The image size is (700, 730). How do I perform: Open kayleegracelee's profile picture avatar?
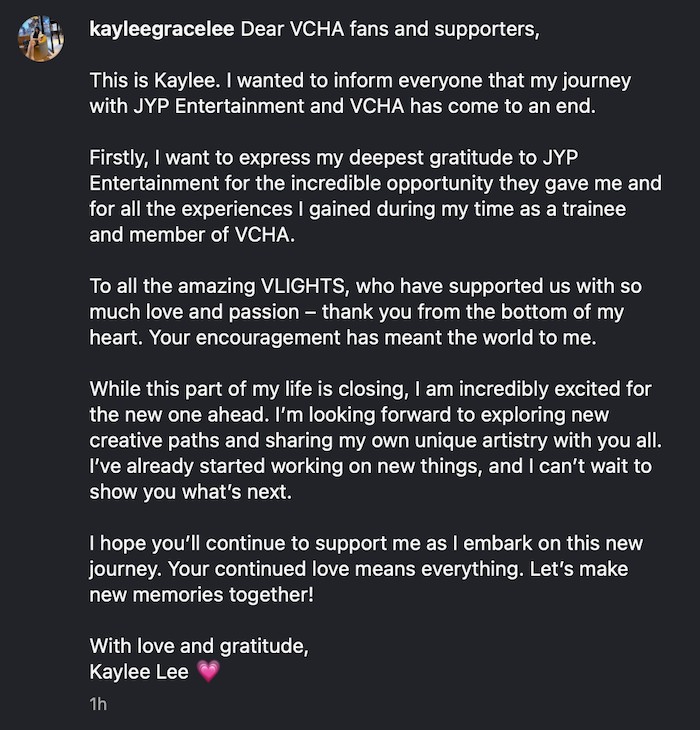click(41, 38)
